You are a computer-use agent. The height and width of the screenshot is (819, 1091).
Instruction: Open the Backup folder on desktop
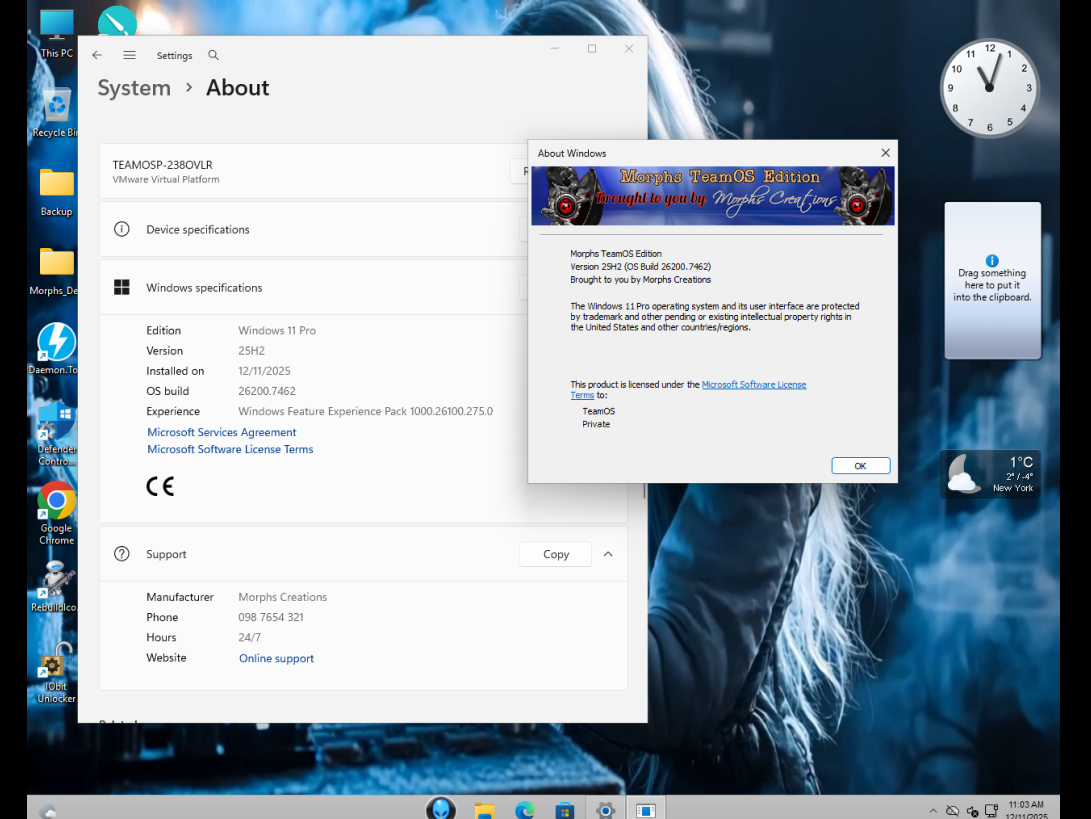click(x=56, y=191)
